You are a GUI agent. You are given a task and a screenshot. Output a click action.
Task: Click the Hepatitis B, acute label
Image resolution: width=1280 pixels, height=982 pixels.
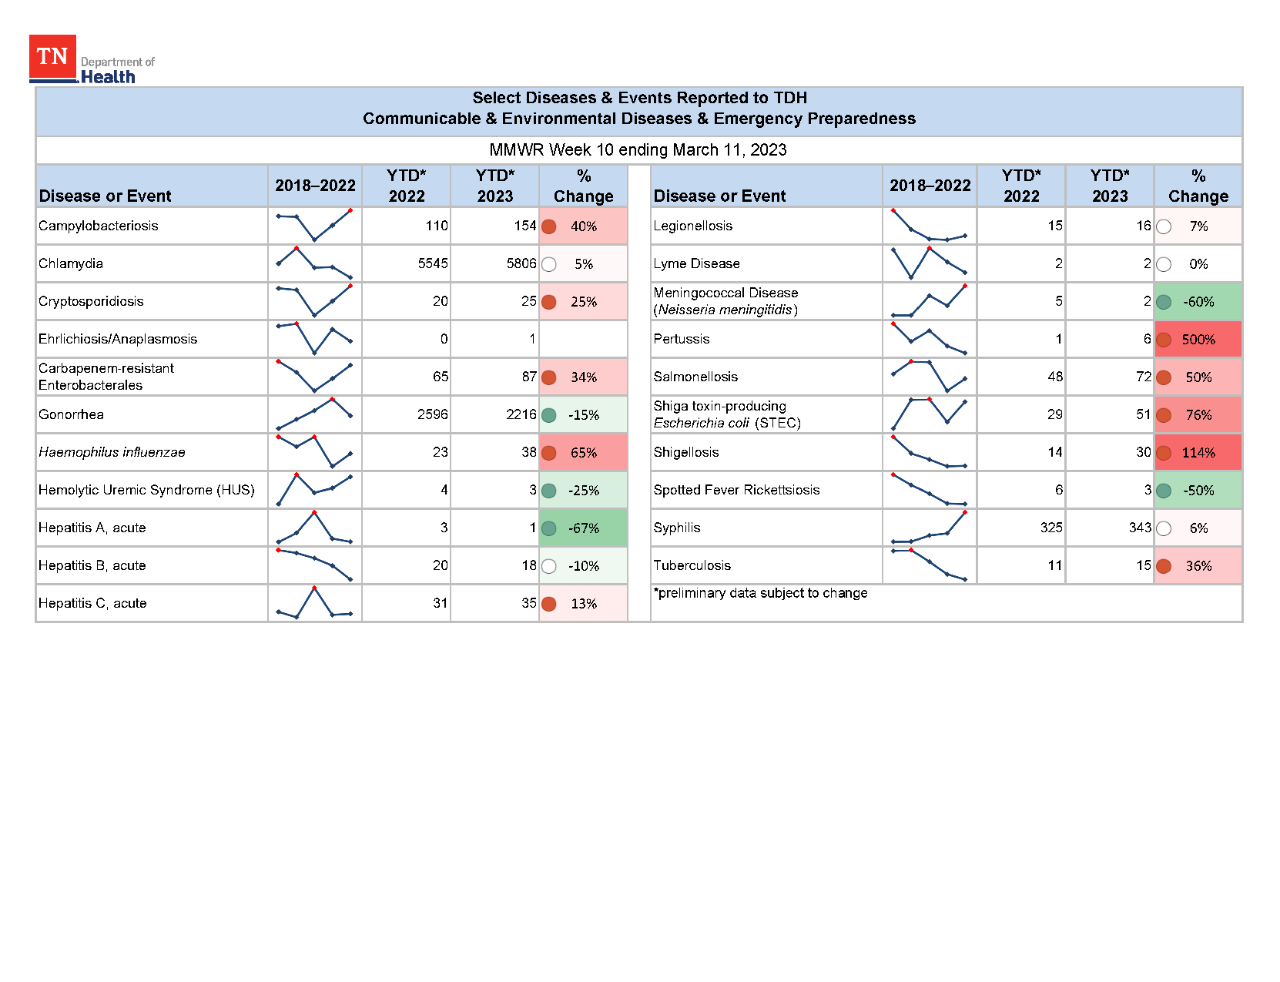point(92,565)
